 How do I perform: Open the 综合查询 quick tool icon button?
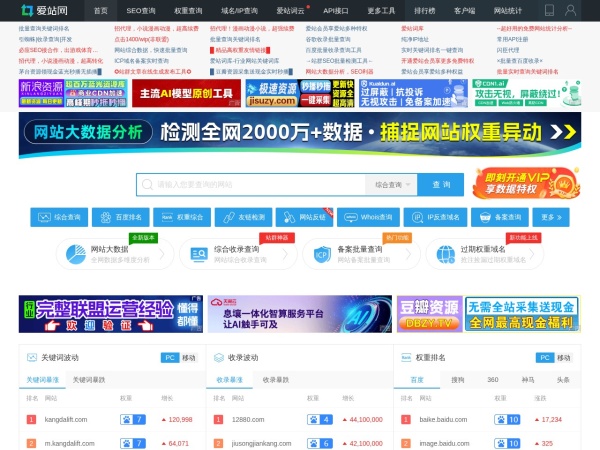point(60,216)
